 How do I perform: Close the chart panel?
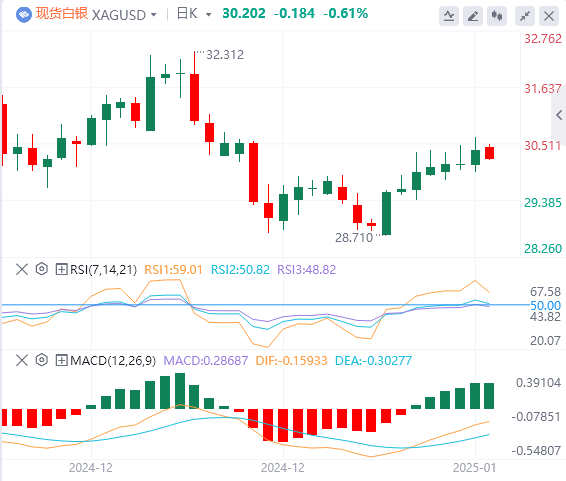click(x=549, y=16)
